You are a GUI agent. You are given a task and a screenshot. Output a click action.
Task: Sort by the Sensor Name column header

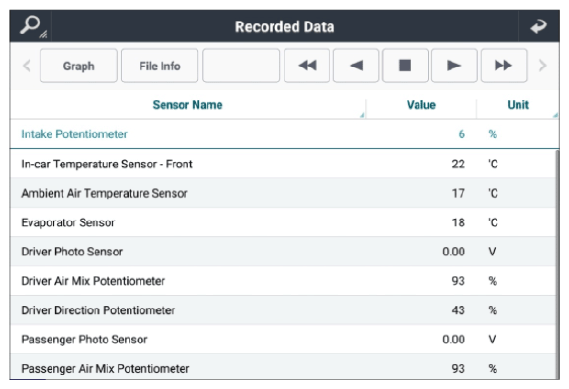coord(188,105)
